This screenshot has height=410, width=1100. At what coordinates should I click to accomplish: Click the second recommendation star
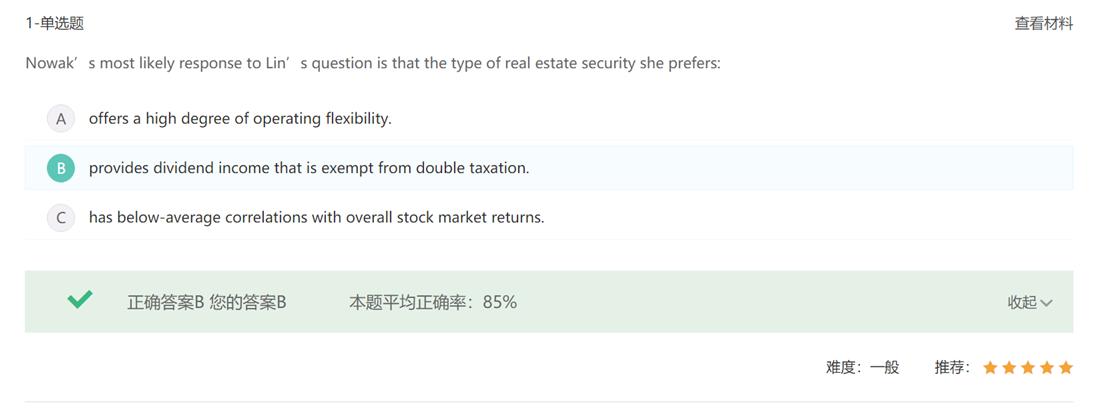[x=1009, y=368]
